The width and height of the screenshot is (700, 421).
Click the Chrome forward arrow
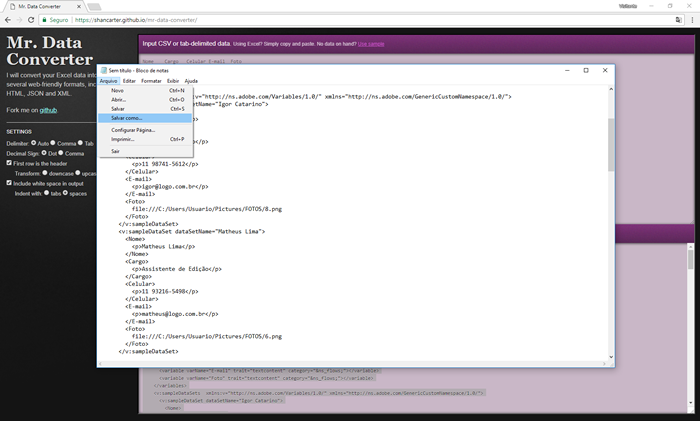[19, 20]
